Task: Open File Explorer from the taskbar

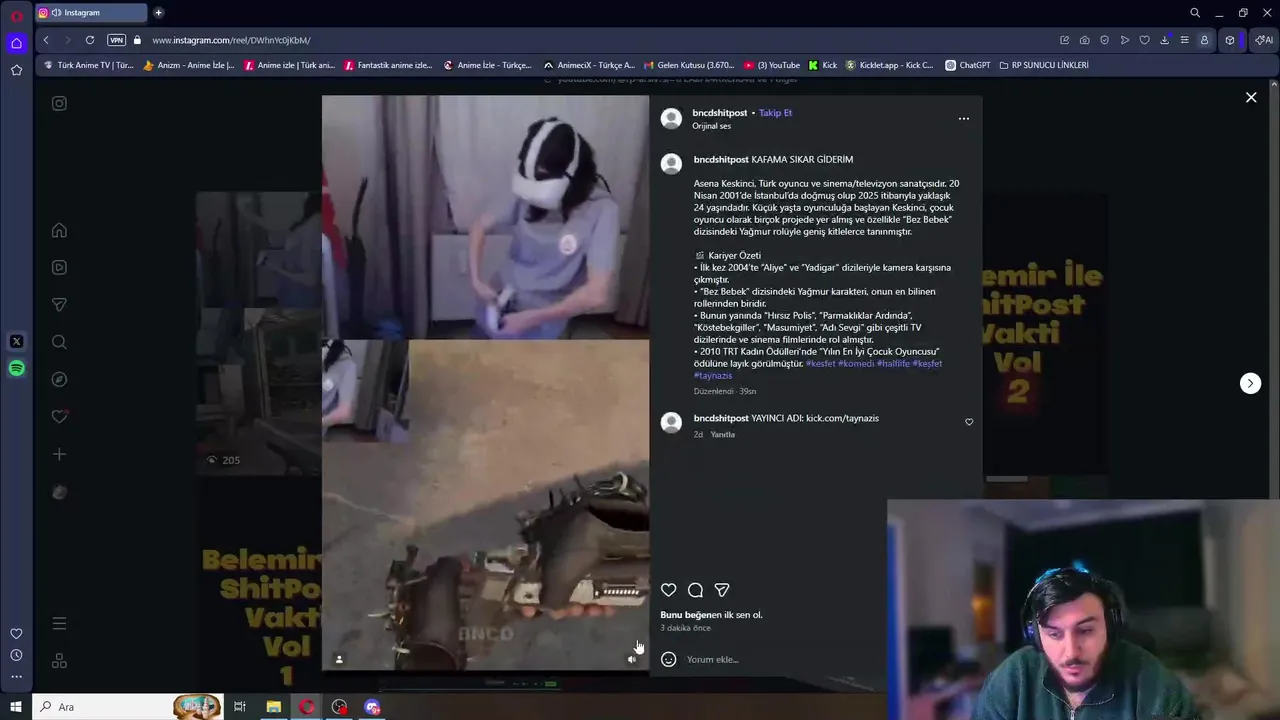Action: (273, 707)
